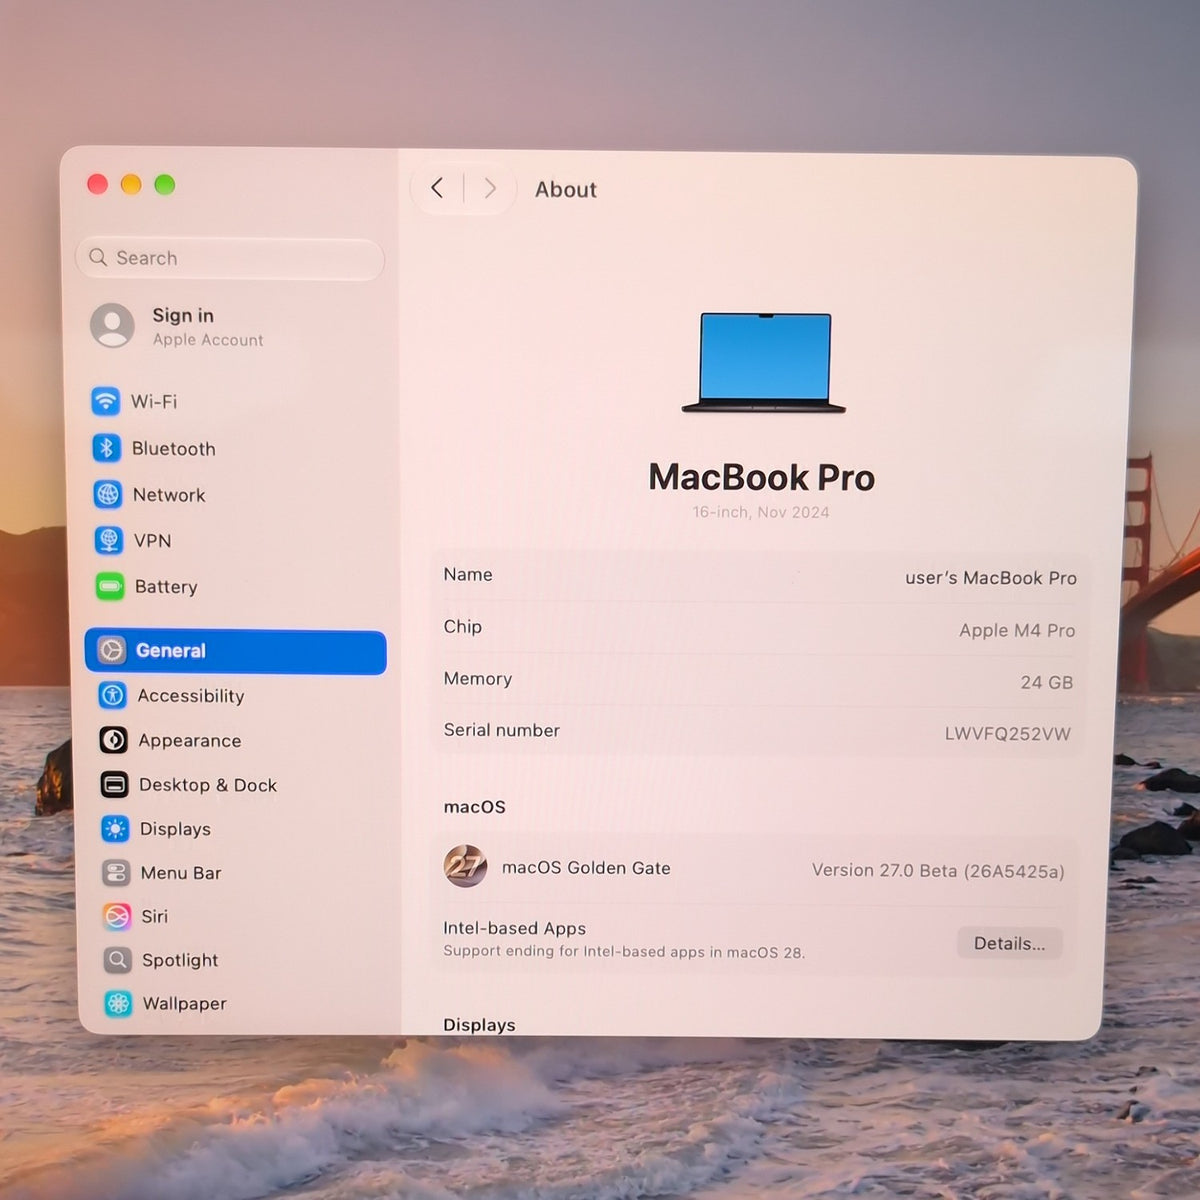Open the Menu Bar icon
Screen dimensions: 1200x1200
pos(117,873)
